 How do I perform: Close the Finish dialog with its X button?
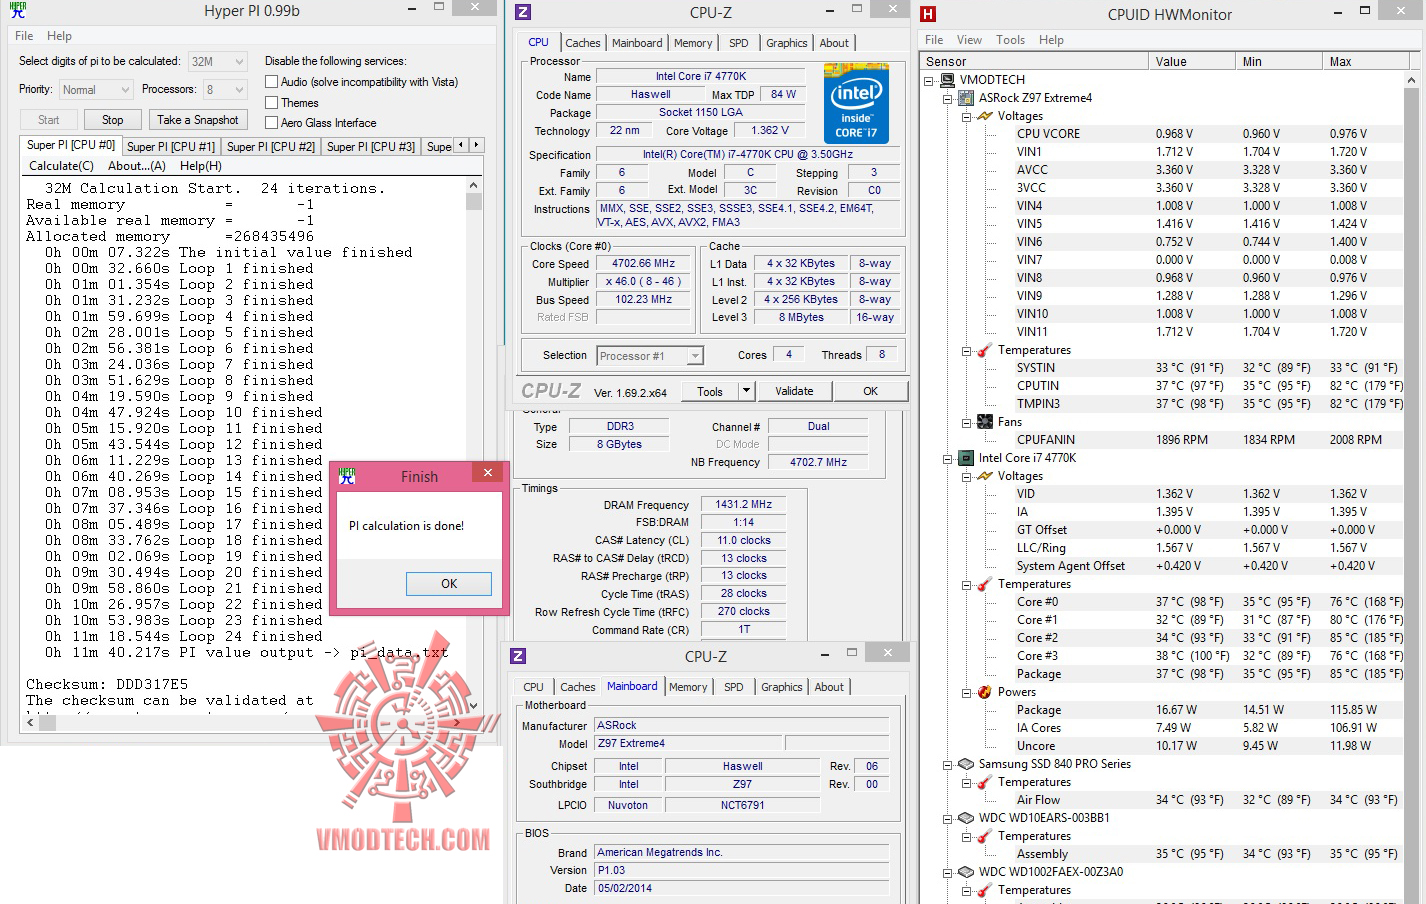point(488,474)
